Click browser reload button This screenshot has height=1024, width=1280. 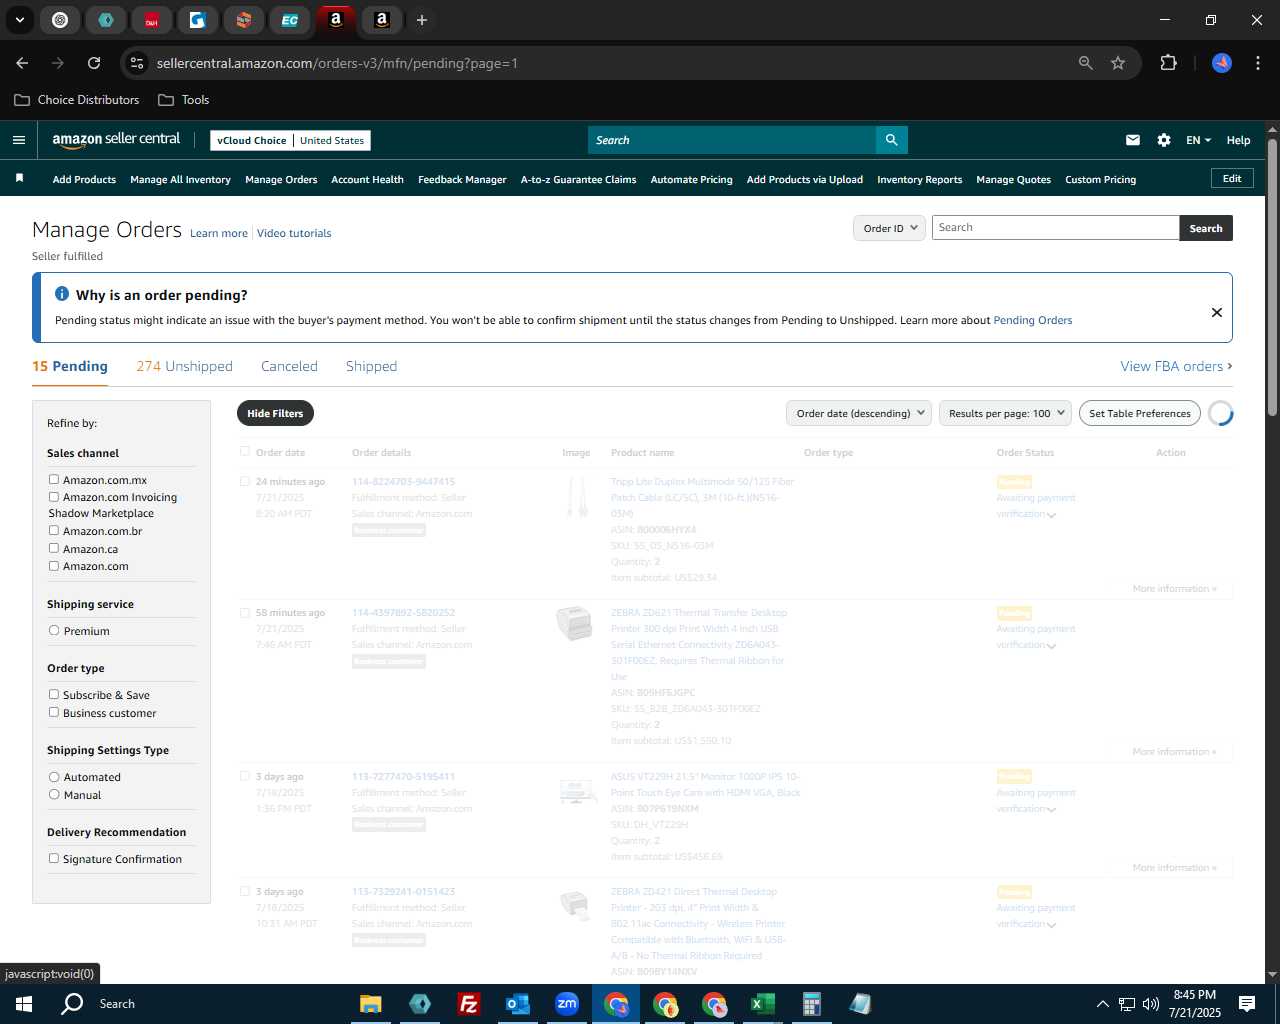94,63
